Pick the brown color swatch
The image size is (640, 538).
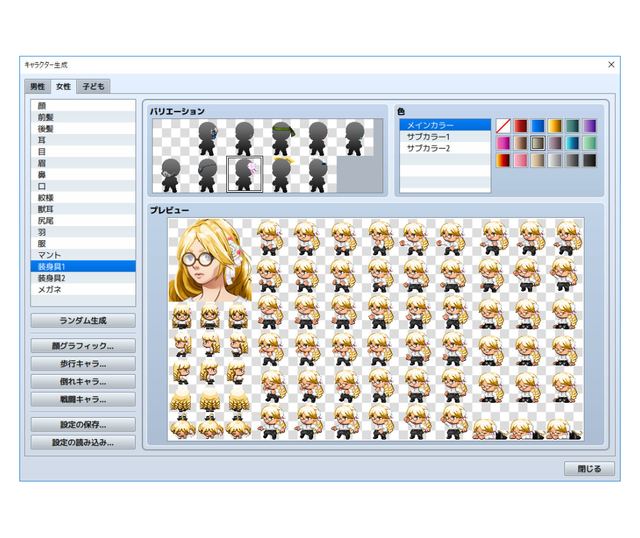tap(520, 143)
